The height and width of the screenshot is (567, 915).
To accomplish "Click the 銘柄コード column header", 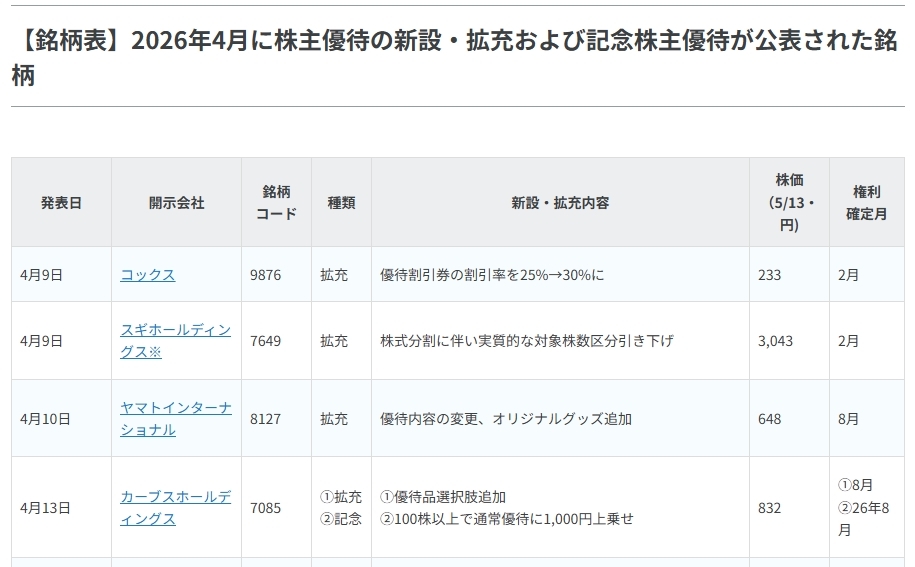I will 276,202.
